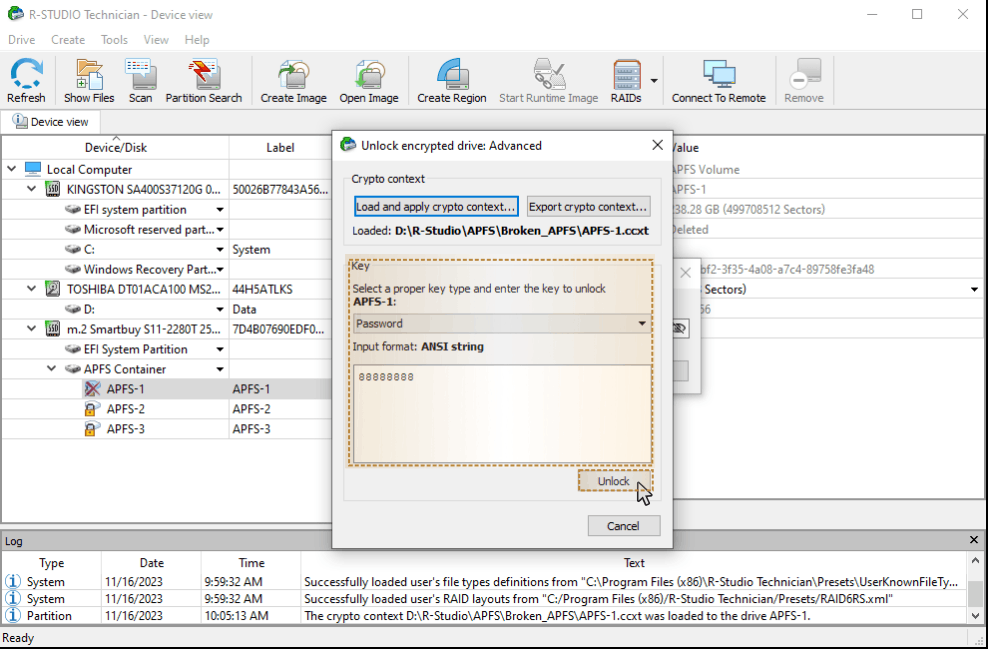Screen dimensions: 988x649
Task: Open the View menu
Action: [x=156, y=39]
